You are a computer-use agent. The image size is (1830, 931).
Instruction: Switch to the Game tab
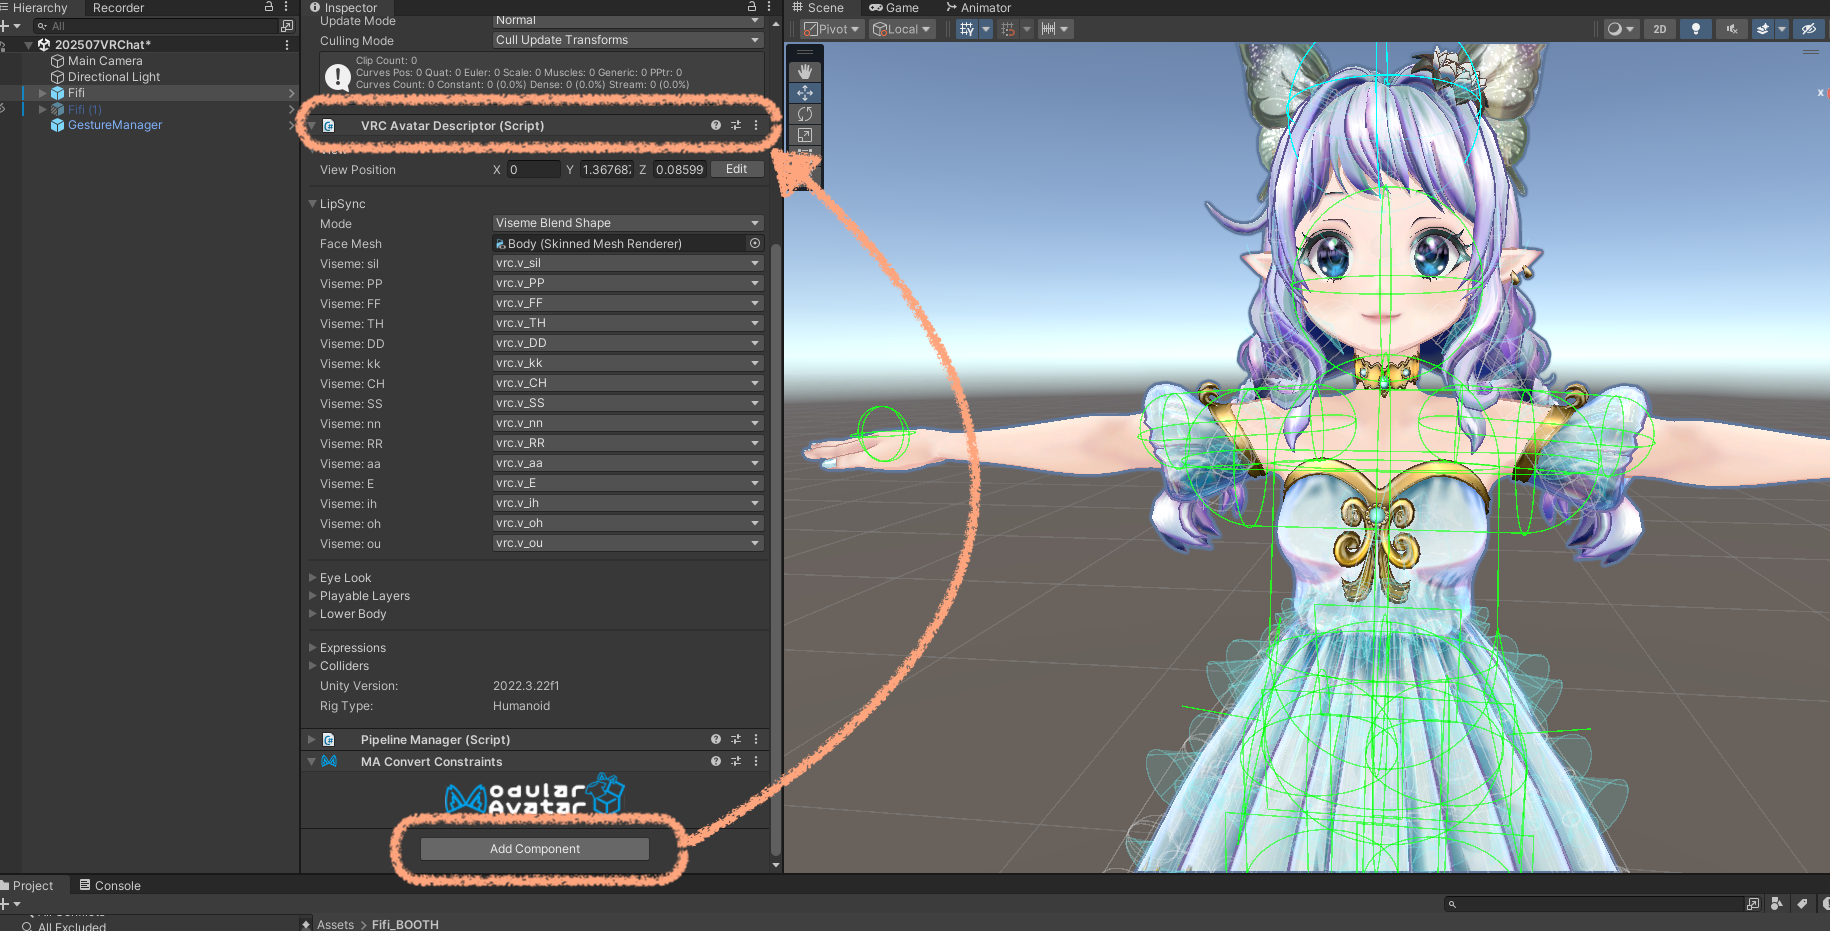click(x=894, y=8)
